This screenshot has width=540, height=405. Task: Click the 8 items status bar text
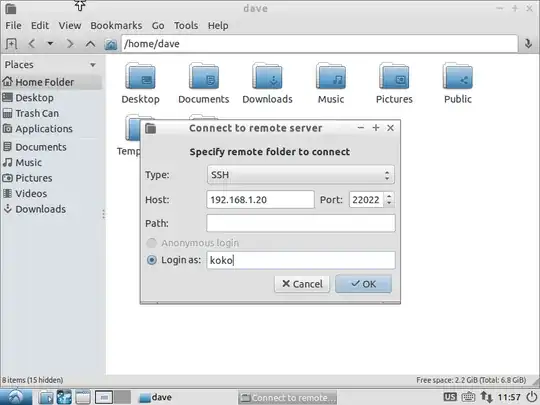pyautogui.click(x=32, y=380)
